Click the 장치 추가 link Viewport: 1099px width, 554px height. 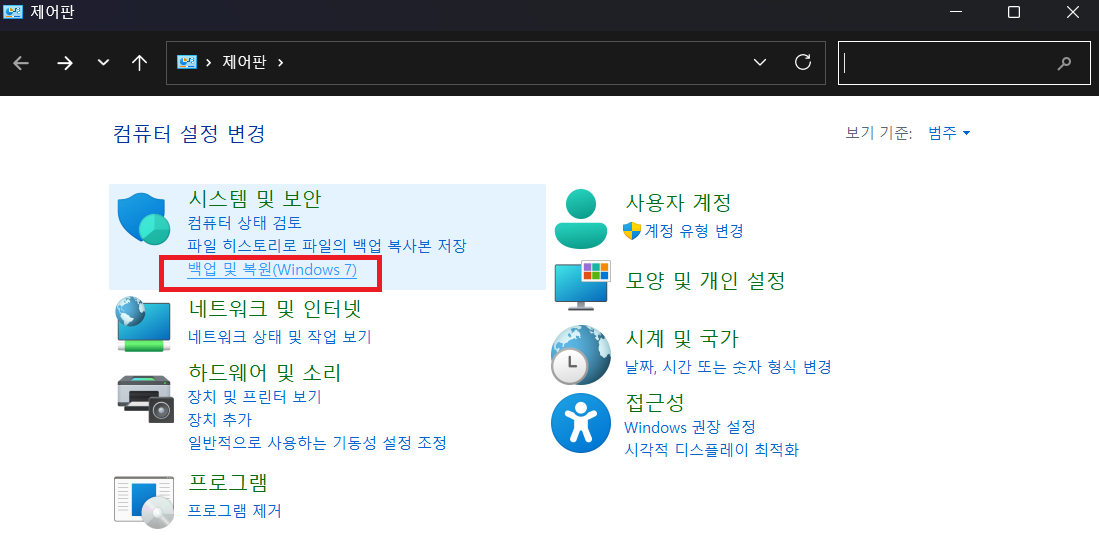pos(219,420)
